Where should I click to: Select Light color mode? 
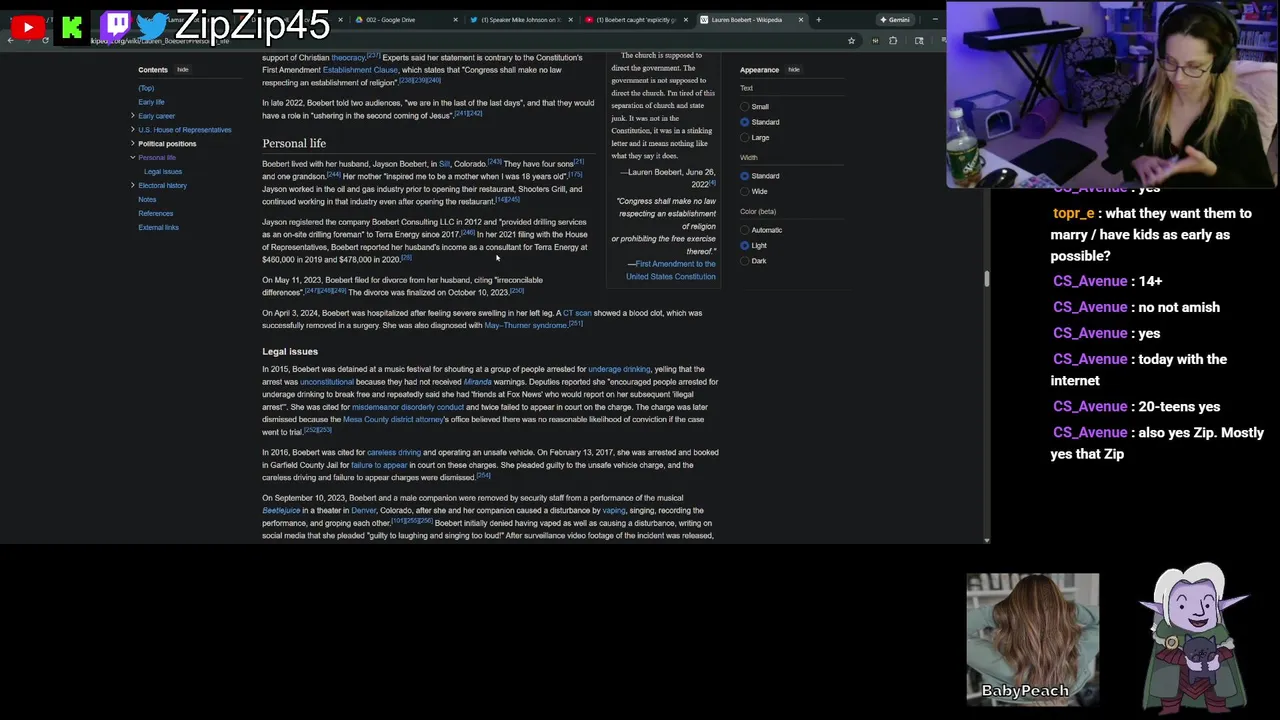(744, 246)
